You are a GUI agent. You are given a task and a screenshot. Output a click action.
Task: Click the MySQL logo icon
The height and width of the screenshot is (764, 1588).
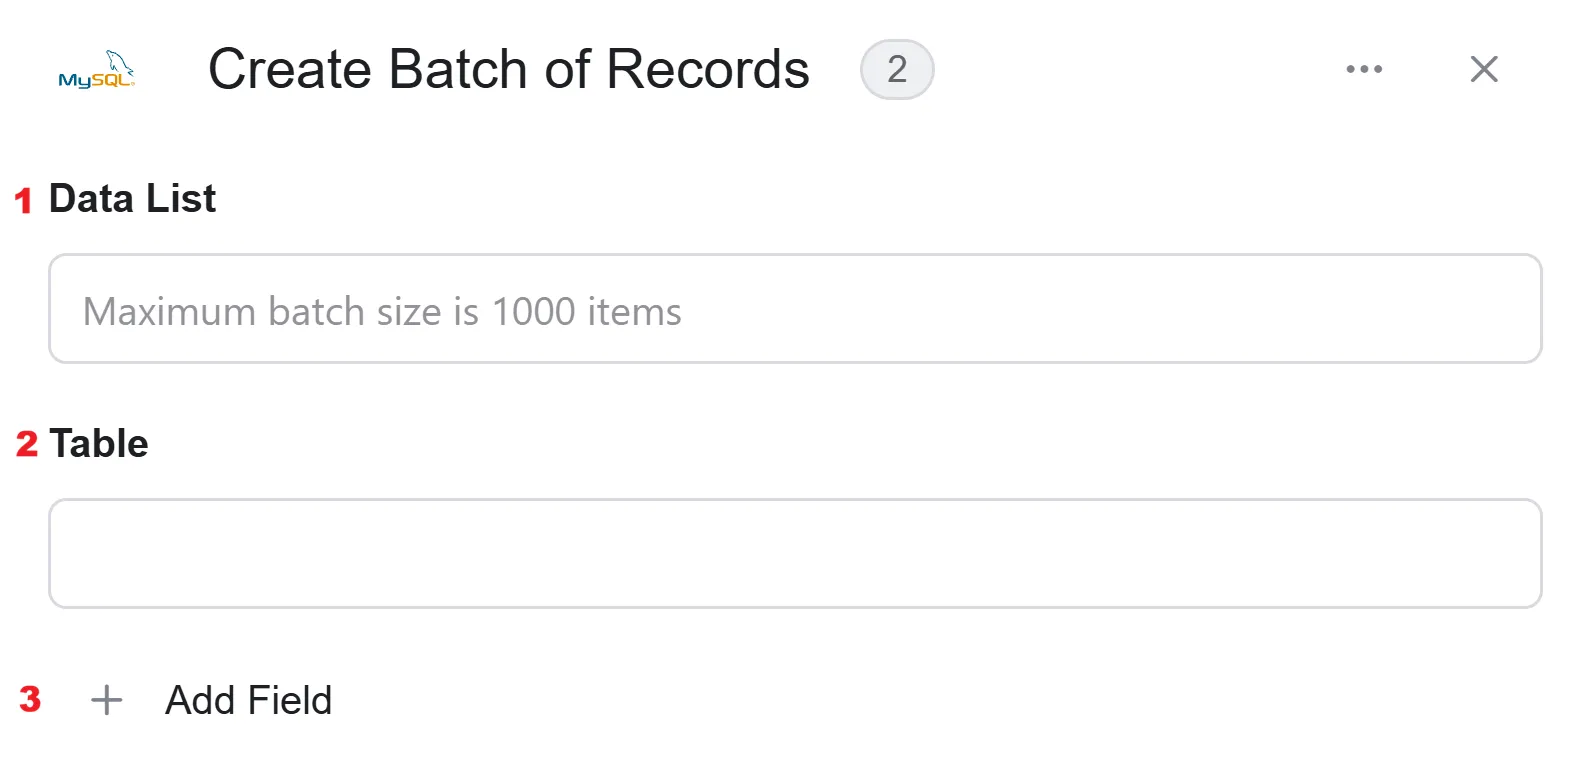pos(97,70)
